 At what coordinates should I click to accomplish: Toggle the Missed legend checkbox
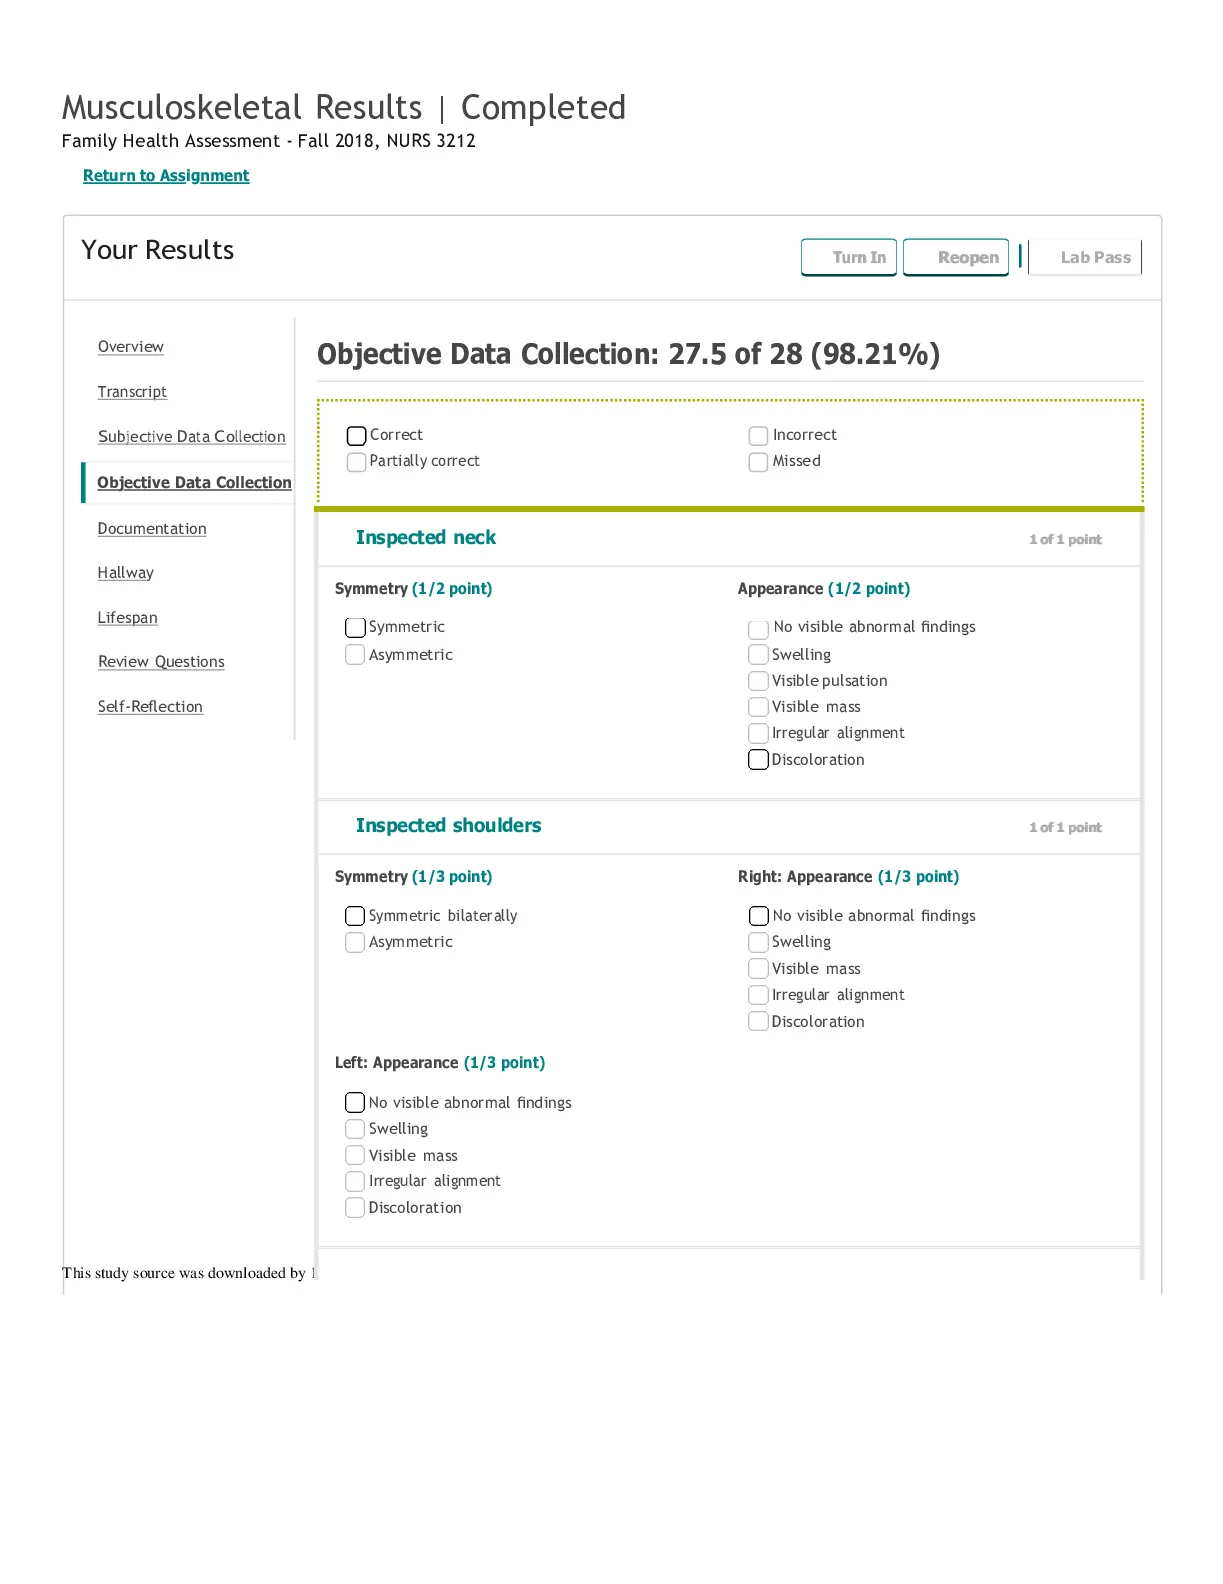click(758, 462)
